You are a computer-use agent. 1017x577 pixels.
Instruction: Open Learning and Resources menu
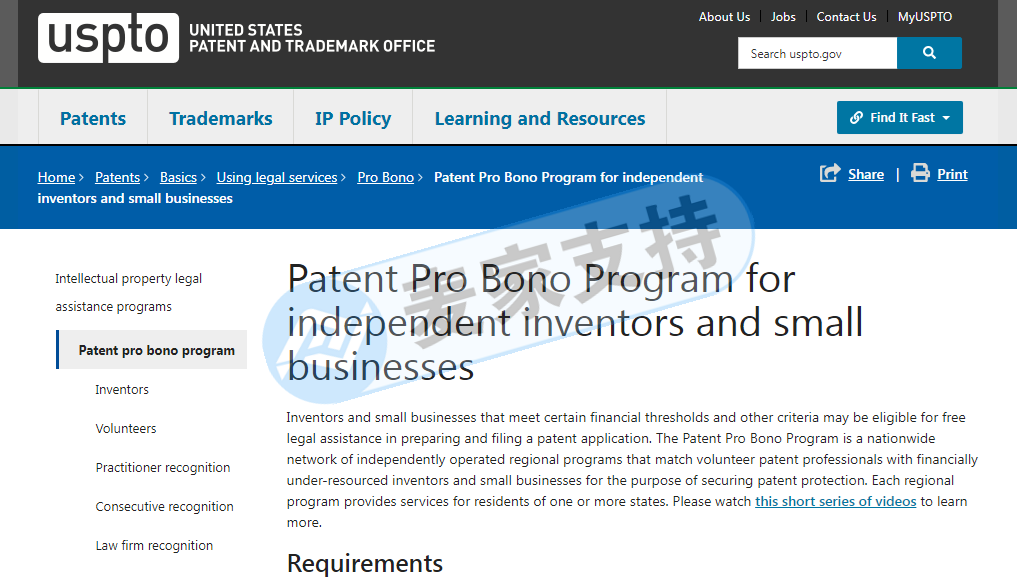540,119
